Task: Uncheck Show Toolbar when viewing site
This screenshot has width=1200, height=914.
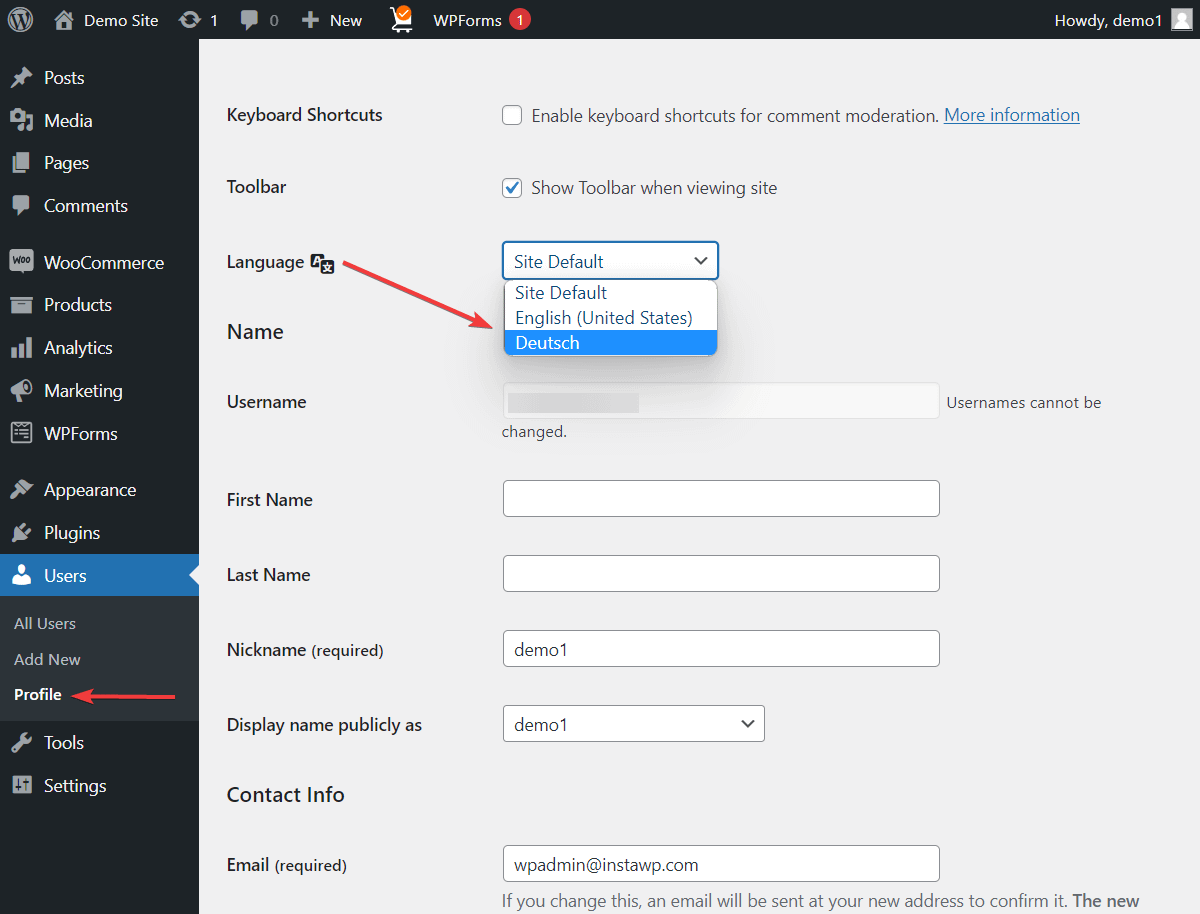Action: (x=512, y=187)
